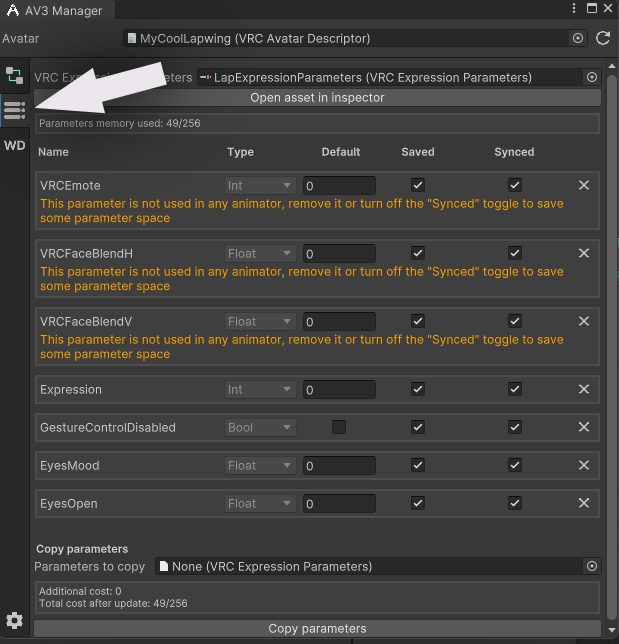Toggle Saved for VRCFaceBlendV
This screenshot has height=644, width=619.
click(418, 321)
